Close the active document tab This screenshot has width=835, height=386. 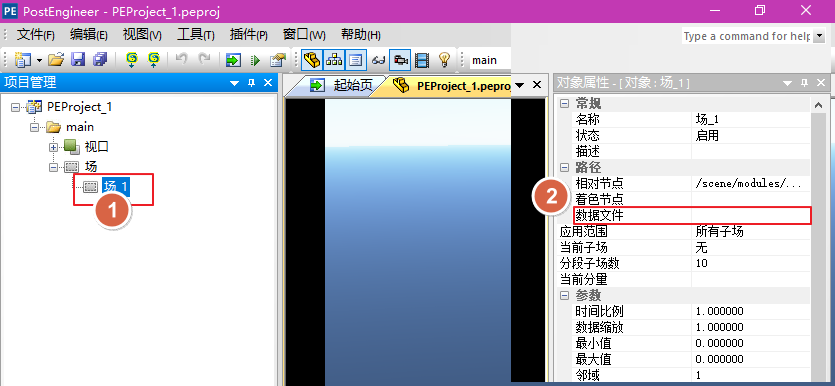537,85
